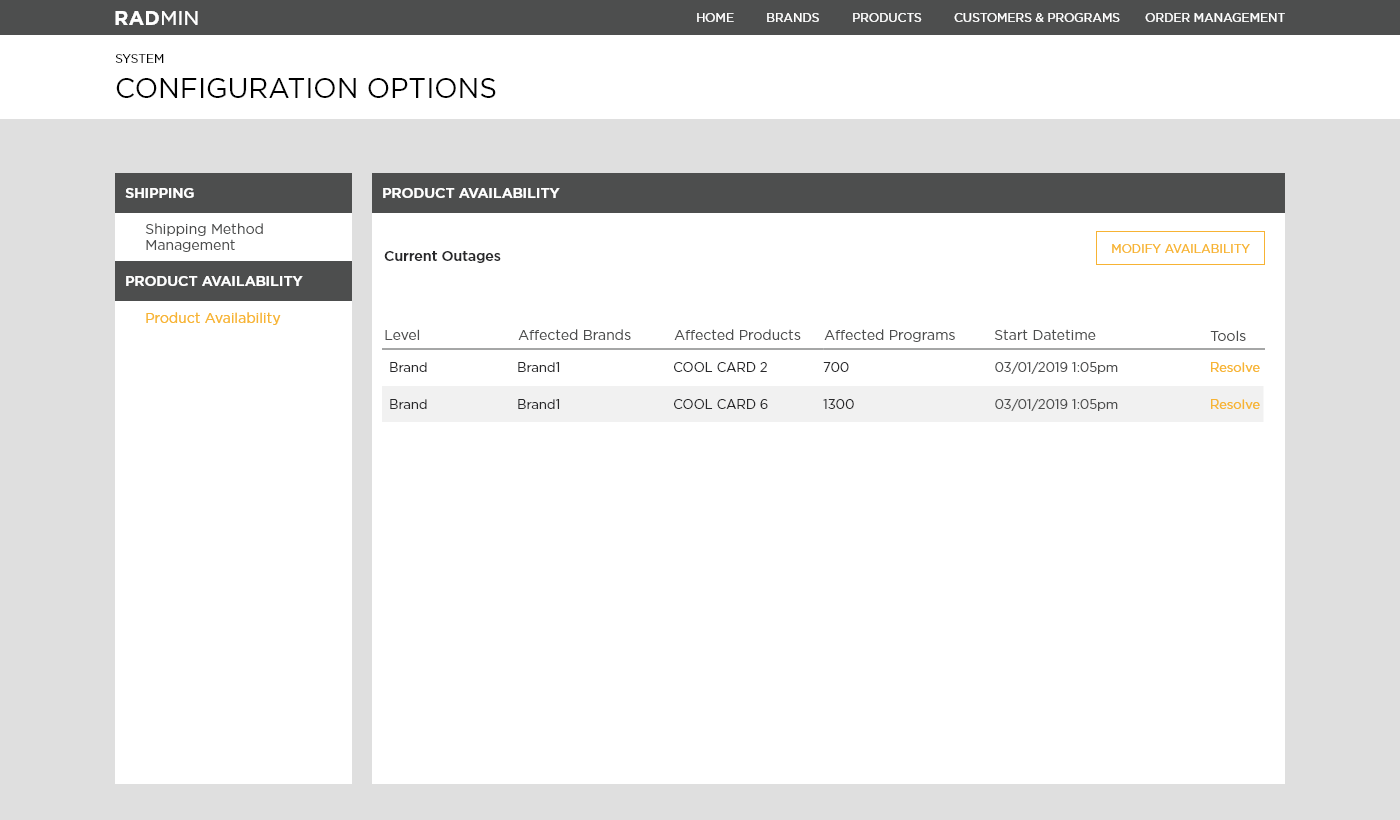Open the CUSTOMERS & PROGRAMS menu
The width and height of the screenshot is (1400, 820).
pyautogui.click(x=1036, y=17)
